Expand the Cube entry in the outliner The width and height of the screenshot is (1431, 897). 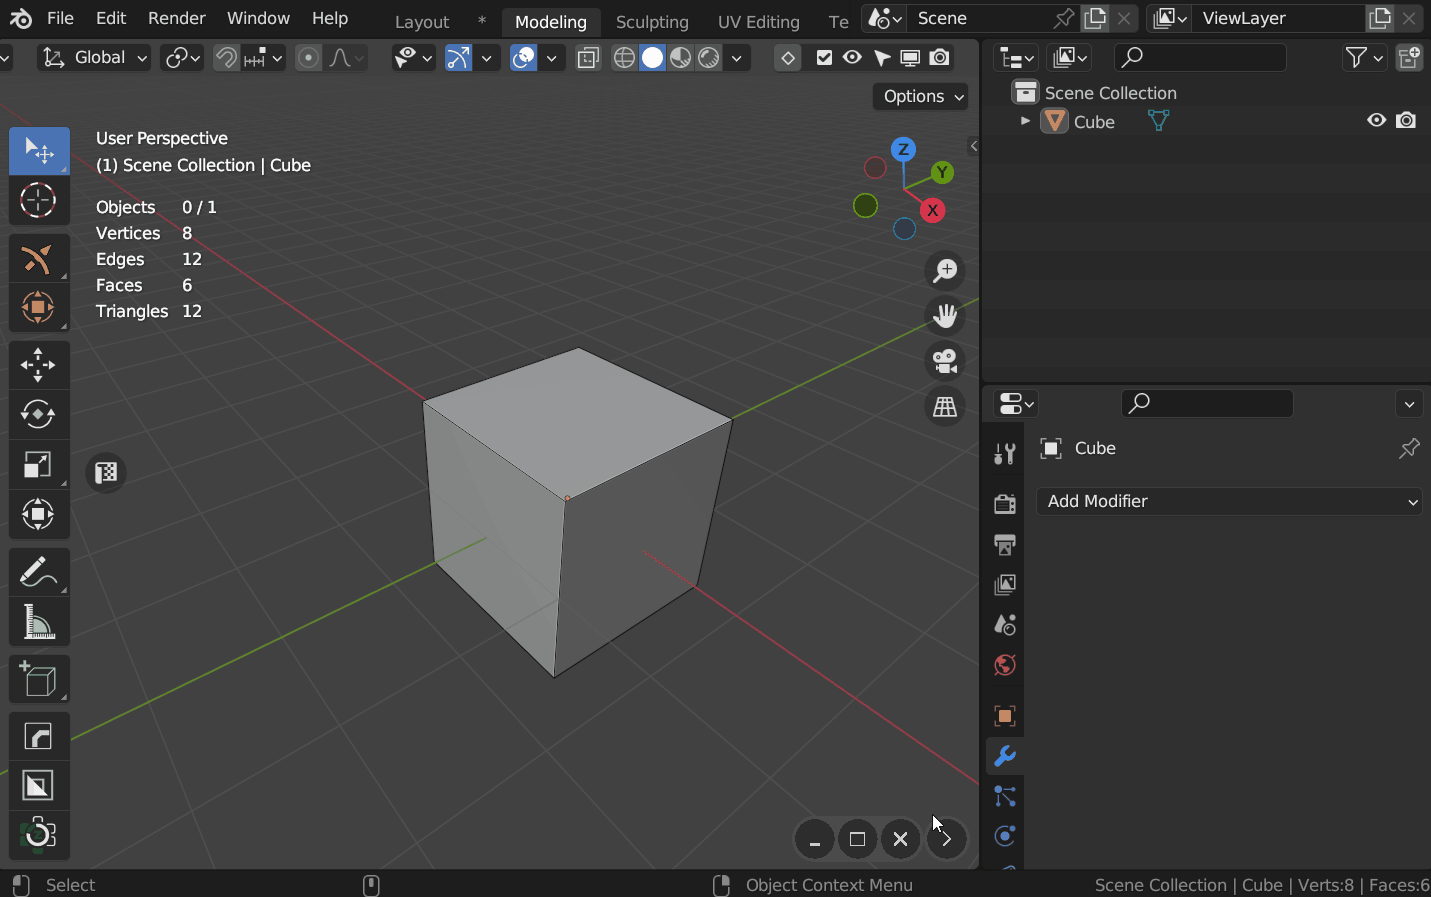point(1024,120)
